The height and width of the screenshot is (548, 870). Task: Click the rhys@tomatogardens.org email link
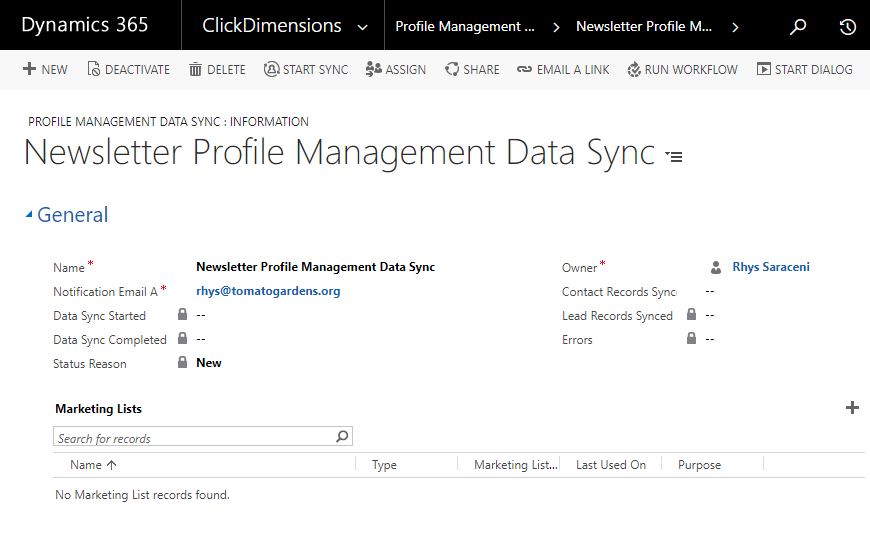click(268, 291)
